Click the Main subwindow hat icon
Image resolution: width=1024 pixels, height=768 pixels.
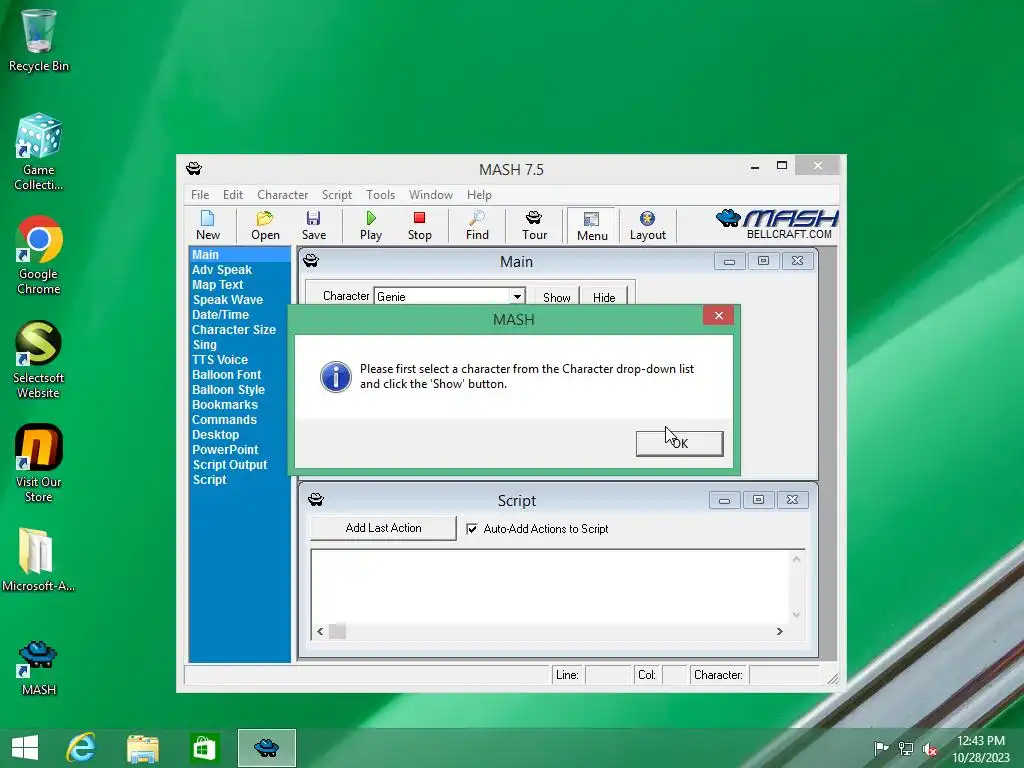311,261
